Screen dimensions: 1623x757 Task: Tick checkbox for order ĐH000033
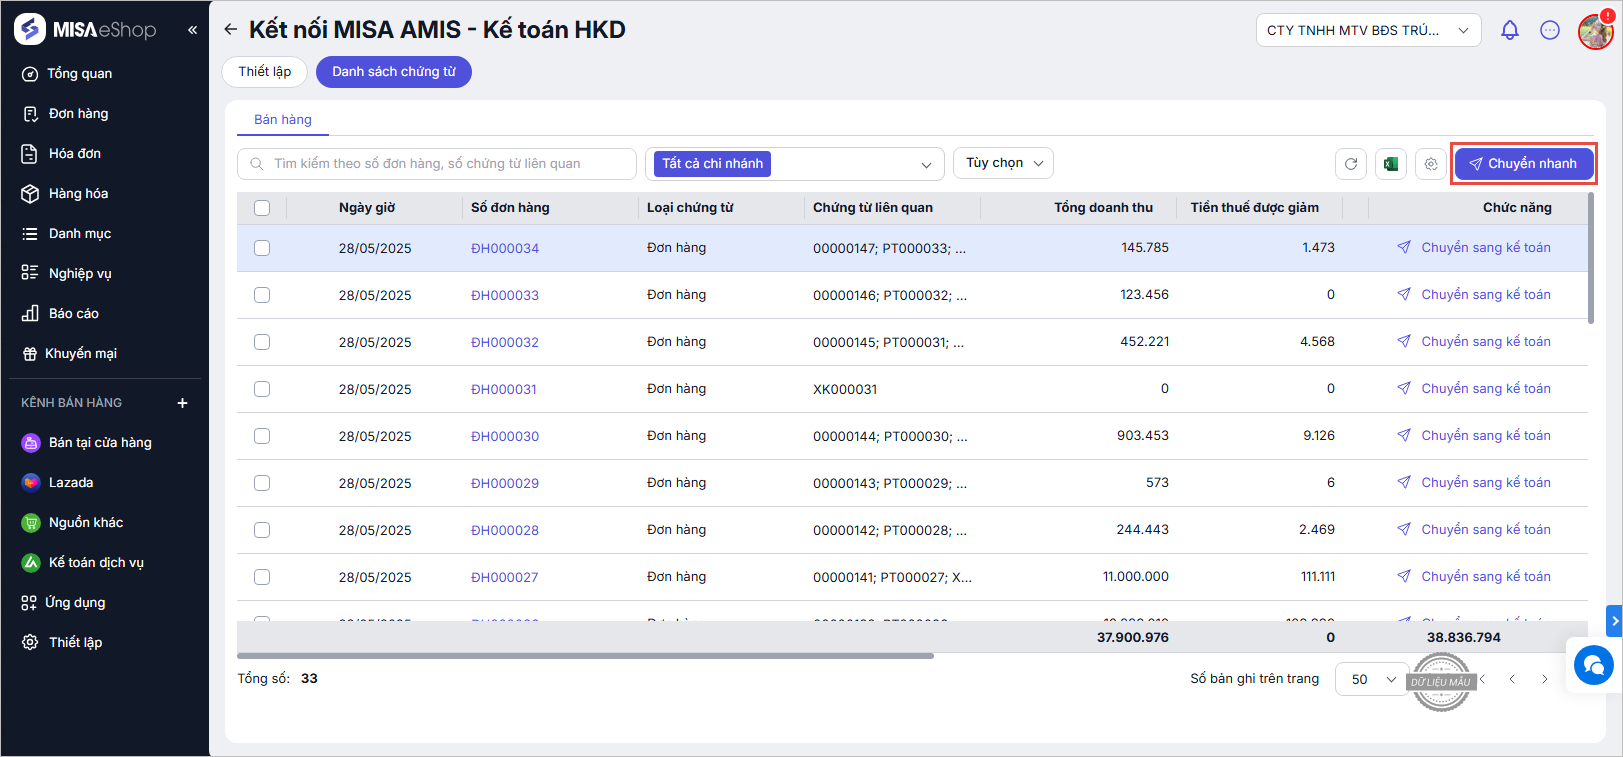tap(262, 295)
